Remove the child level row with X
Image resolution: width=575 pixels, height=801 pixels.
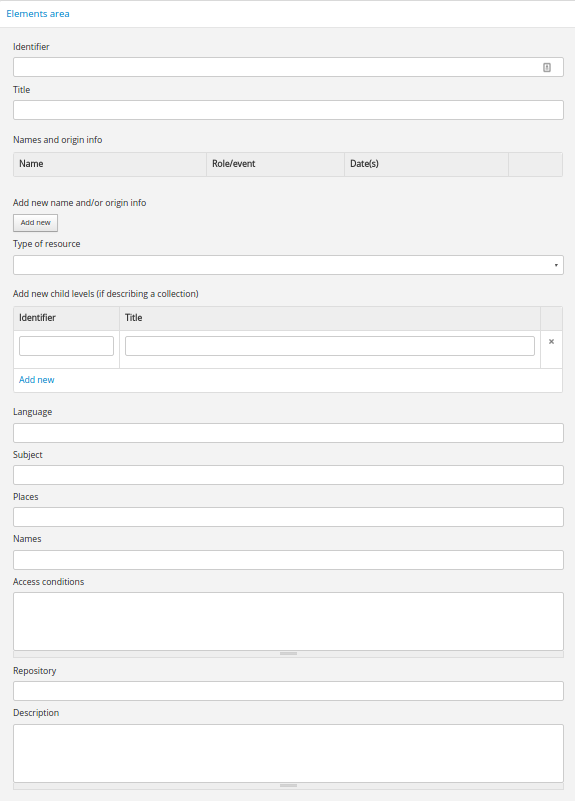click(551, 342)
